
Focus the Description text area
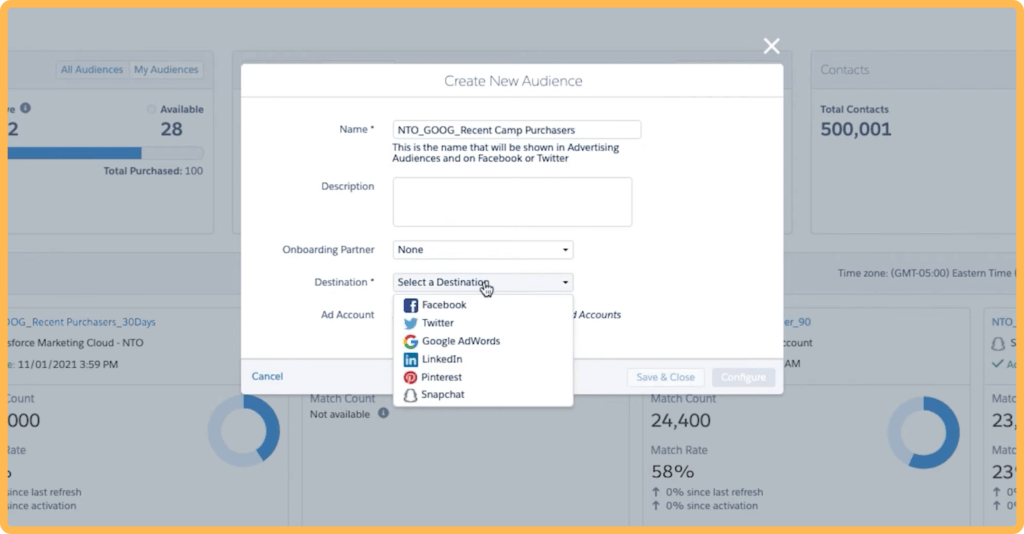tap(512, 202)
